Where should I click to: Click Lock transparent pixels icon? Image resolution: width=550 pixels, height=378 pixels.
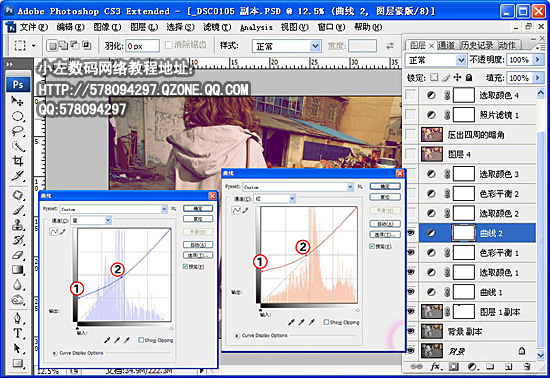[434, 77]
